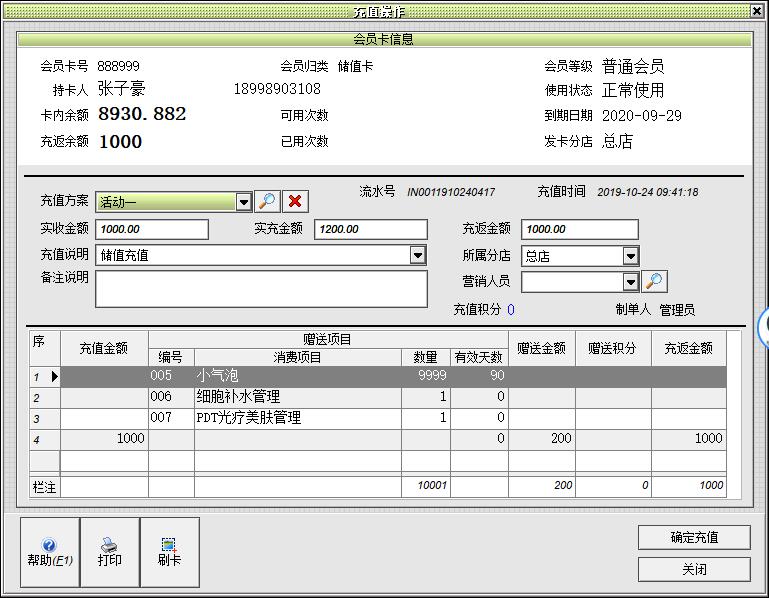Click serial number IN0011910240417

(451, 192)
